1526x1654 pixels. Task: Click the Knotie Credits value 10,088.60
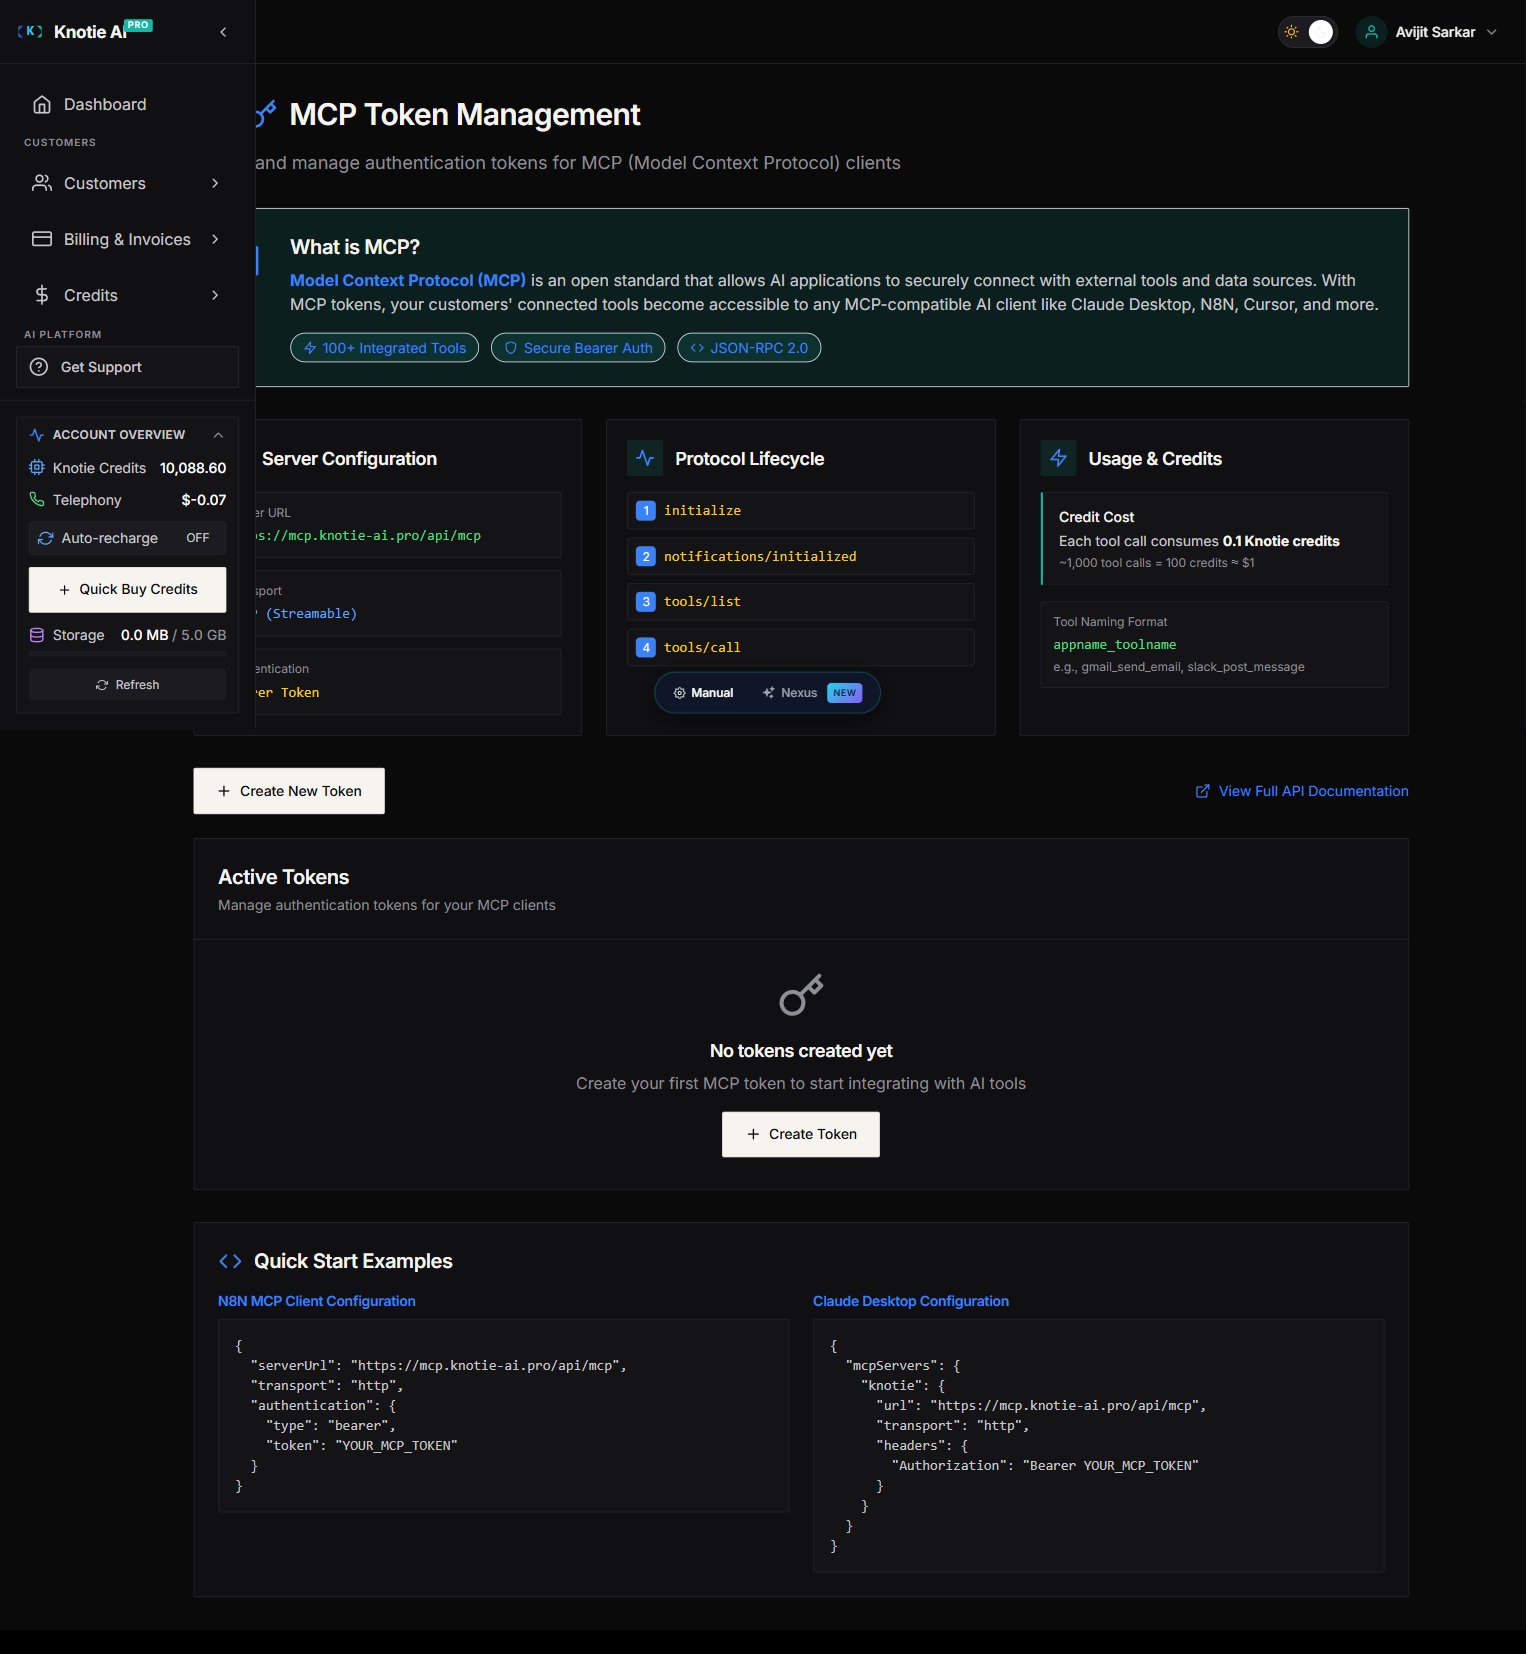(193, 468)
